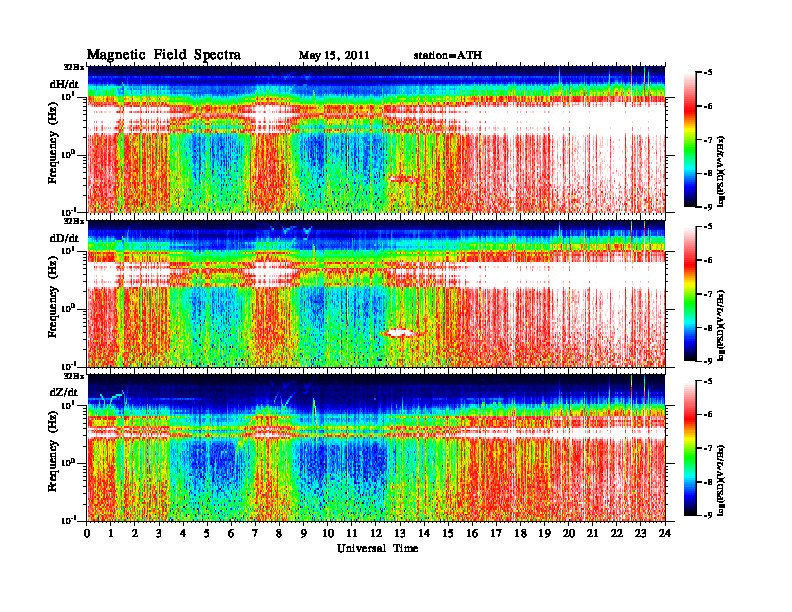Click the white burst near 13 UT in dH/dt panel
The image size is (792, 612).
403,179
